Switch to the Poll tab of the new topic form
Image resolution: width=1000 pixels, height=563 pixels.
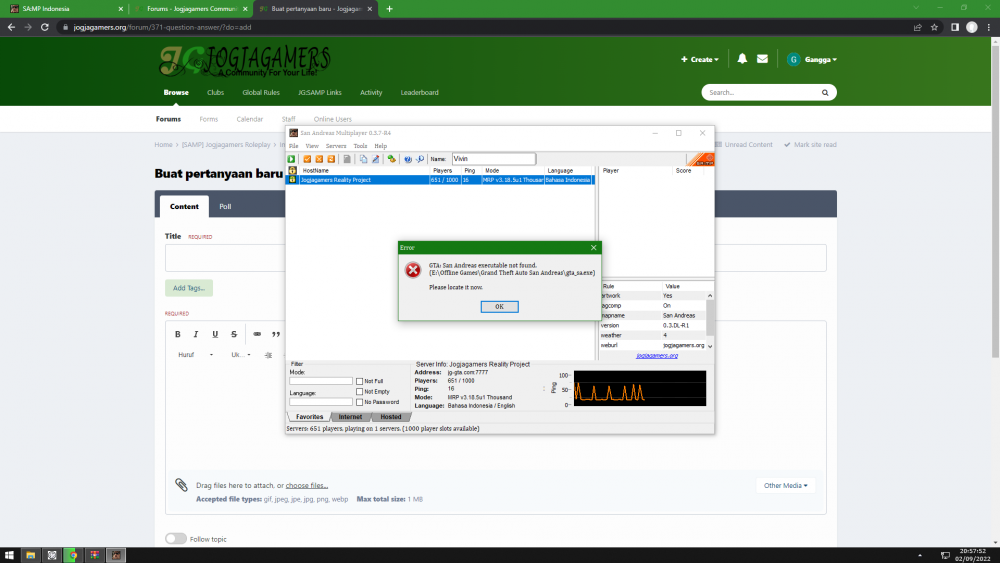(x=225, y=207)
